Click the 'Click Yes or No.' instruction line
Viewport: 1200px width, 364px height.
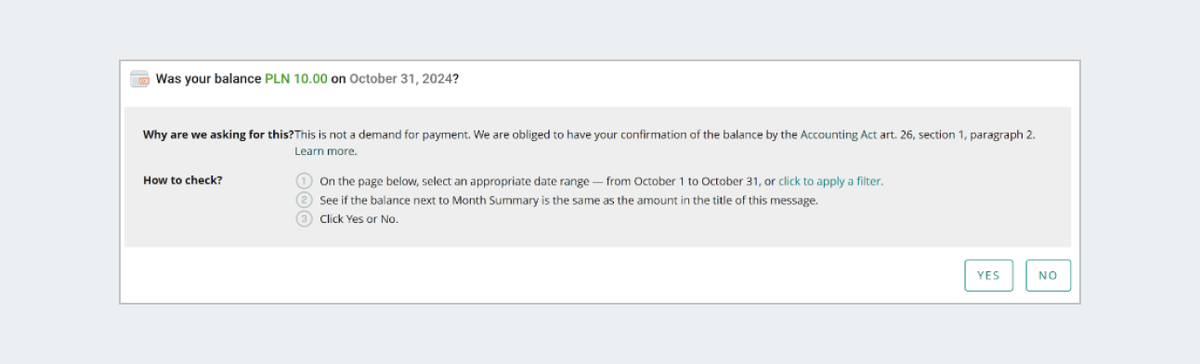358,219
